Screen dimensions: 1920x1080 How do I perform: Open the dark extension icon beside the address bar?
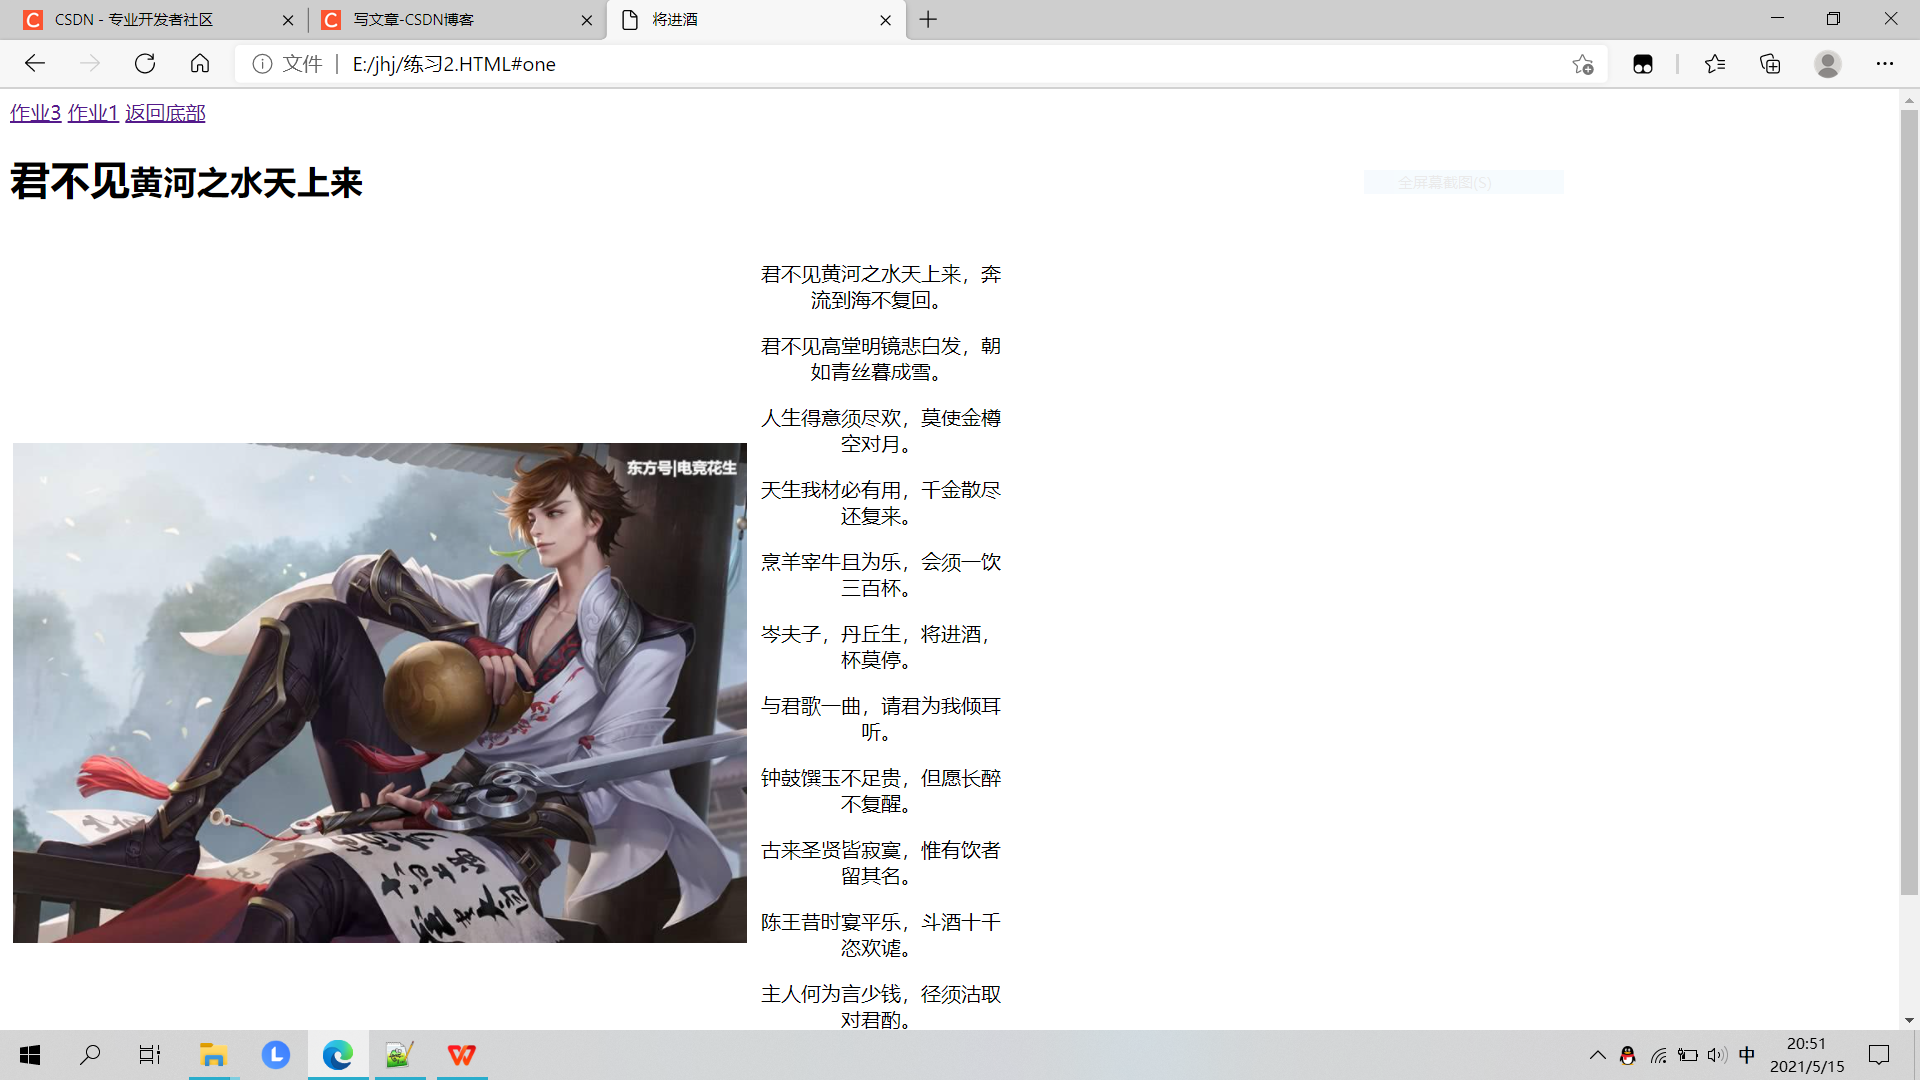[x=1643, y=64]
